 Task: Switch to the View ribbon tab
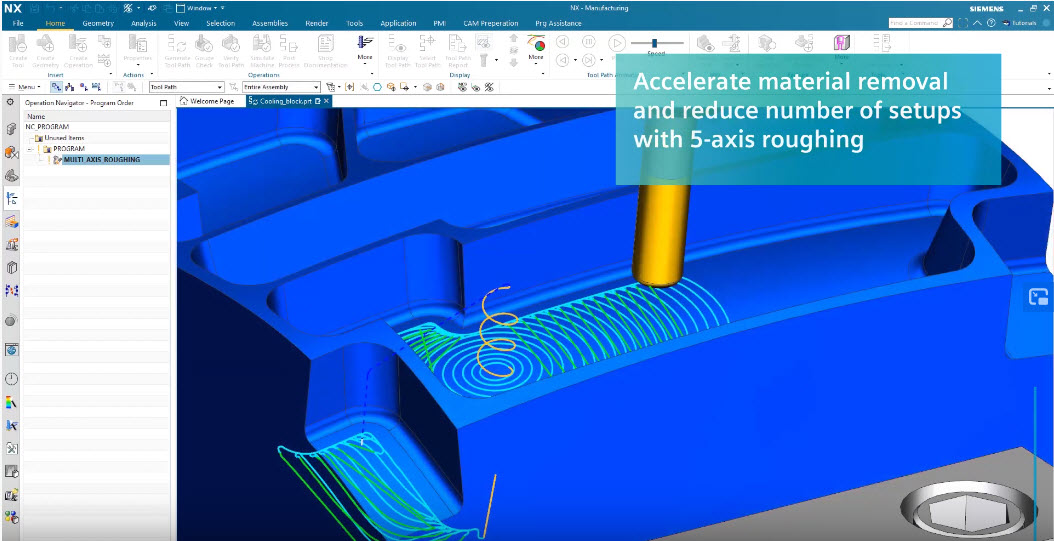(181, 23)
